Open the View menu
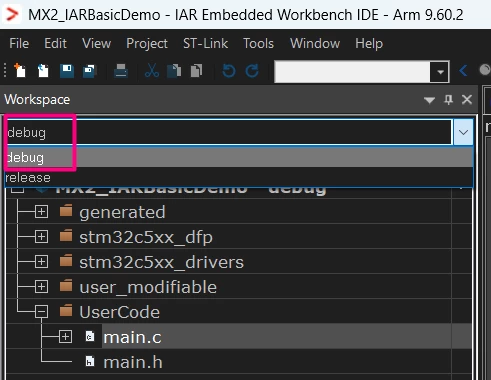 96,43
